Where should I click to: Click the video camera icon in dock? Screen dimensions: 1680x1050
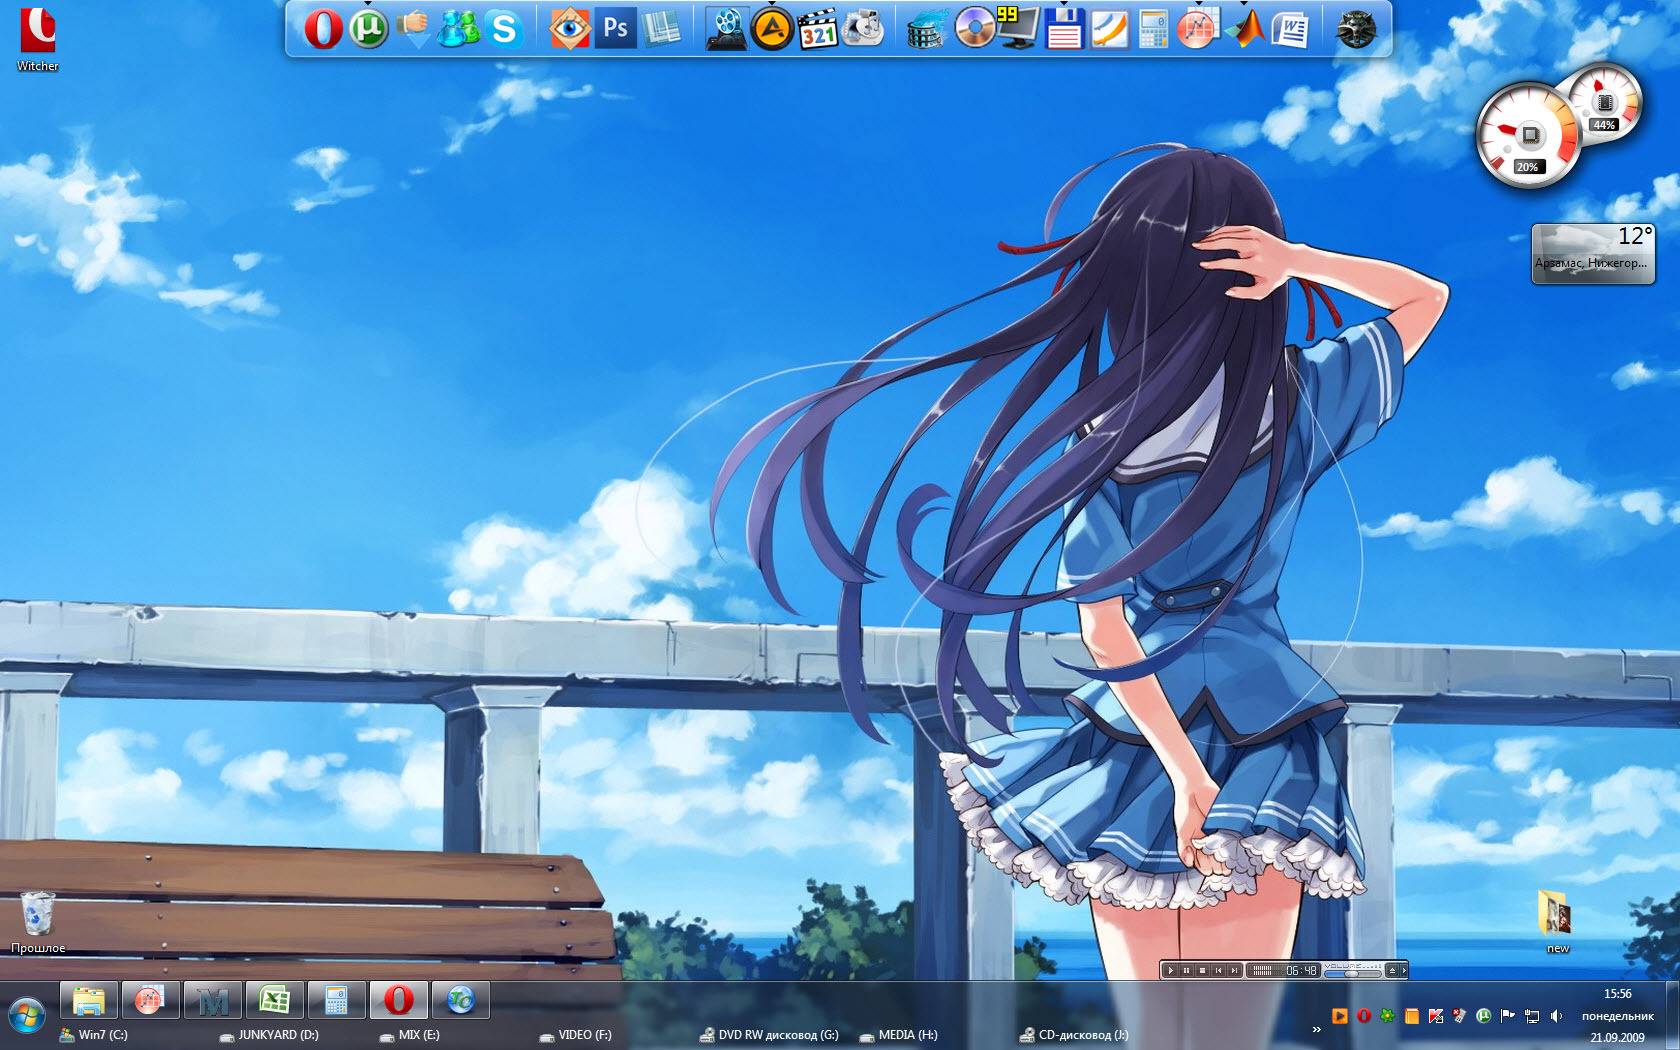point(862,29)
